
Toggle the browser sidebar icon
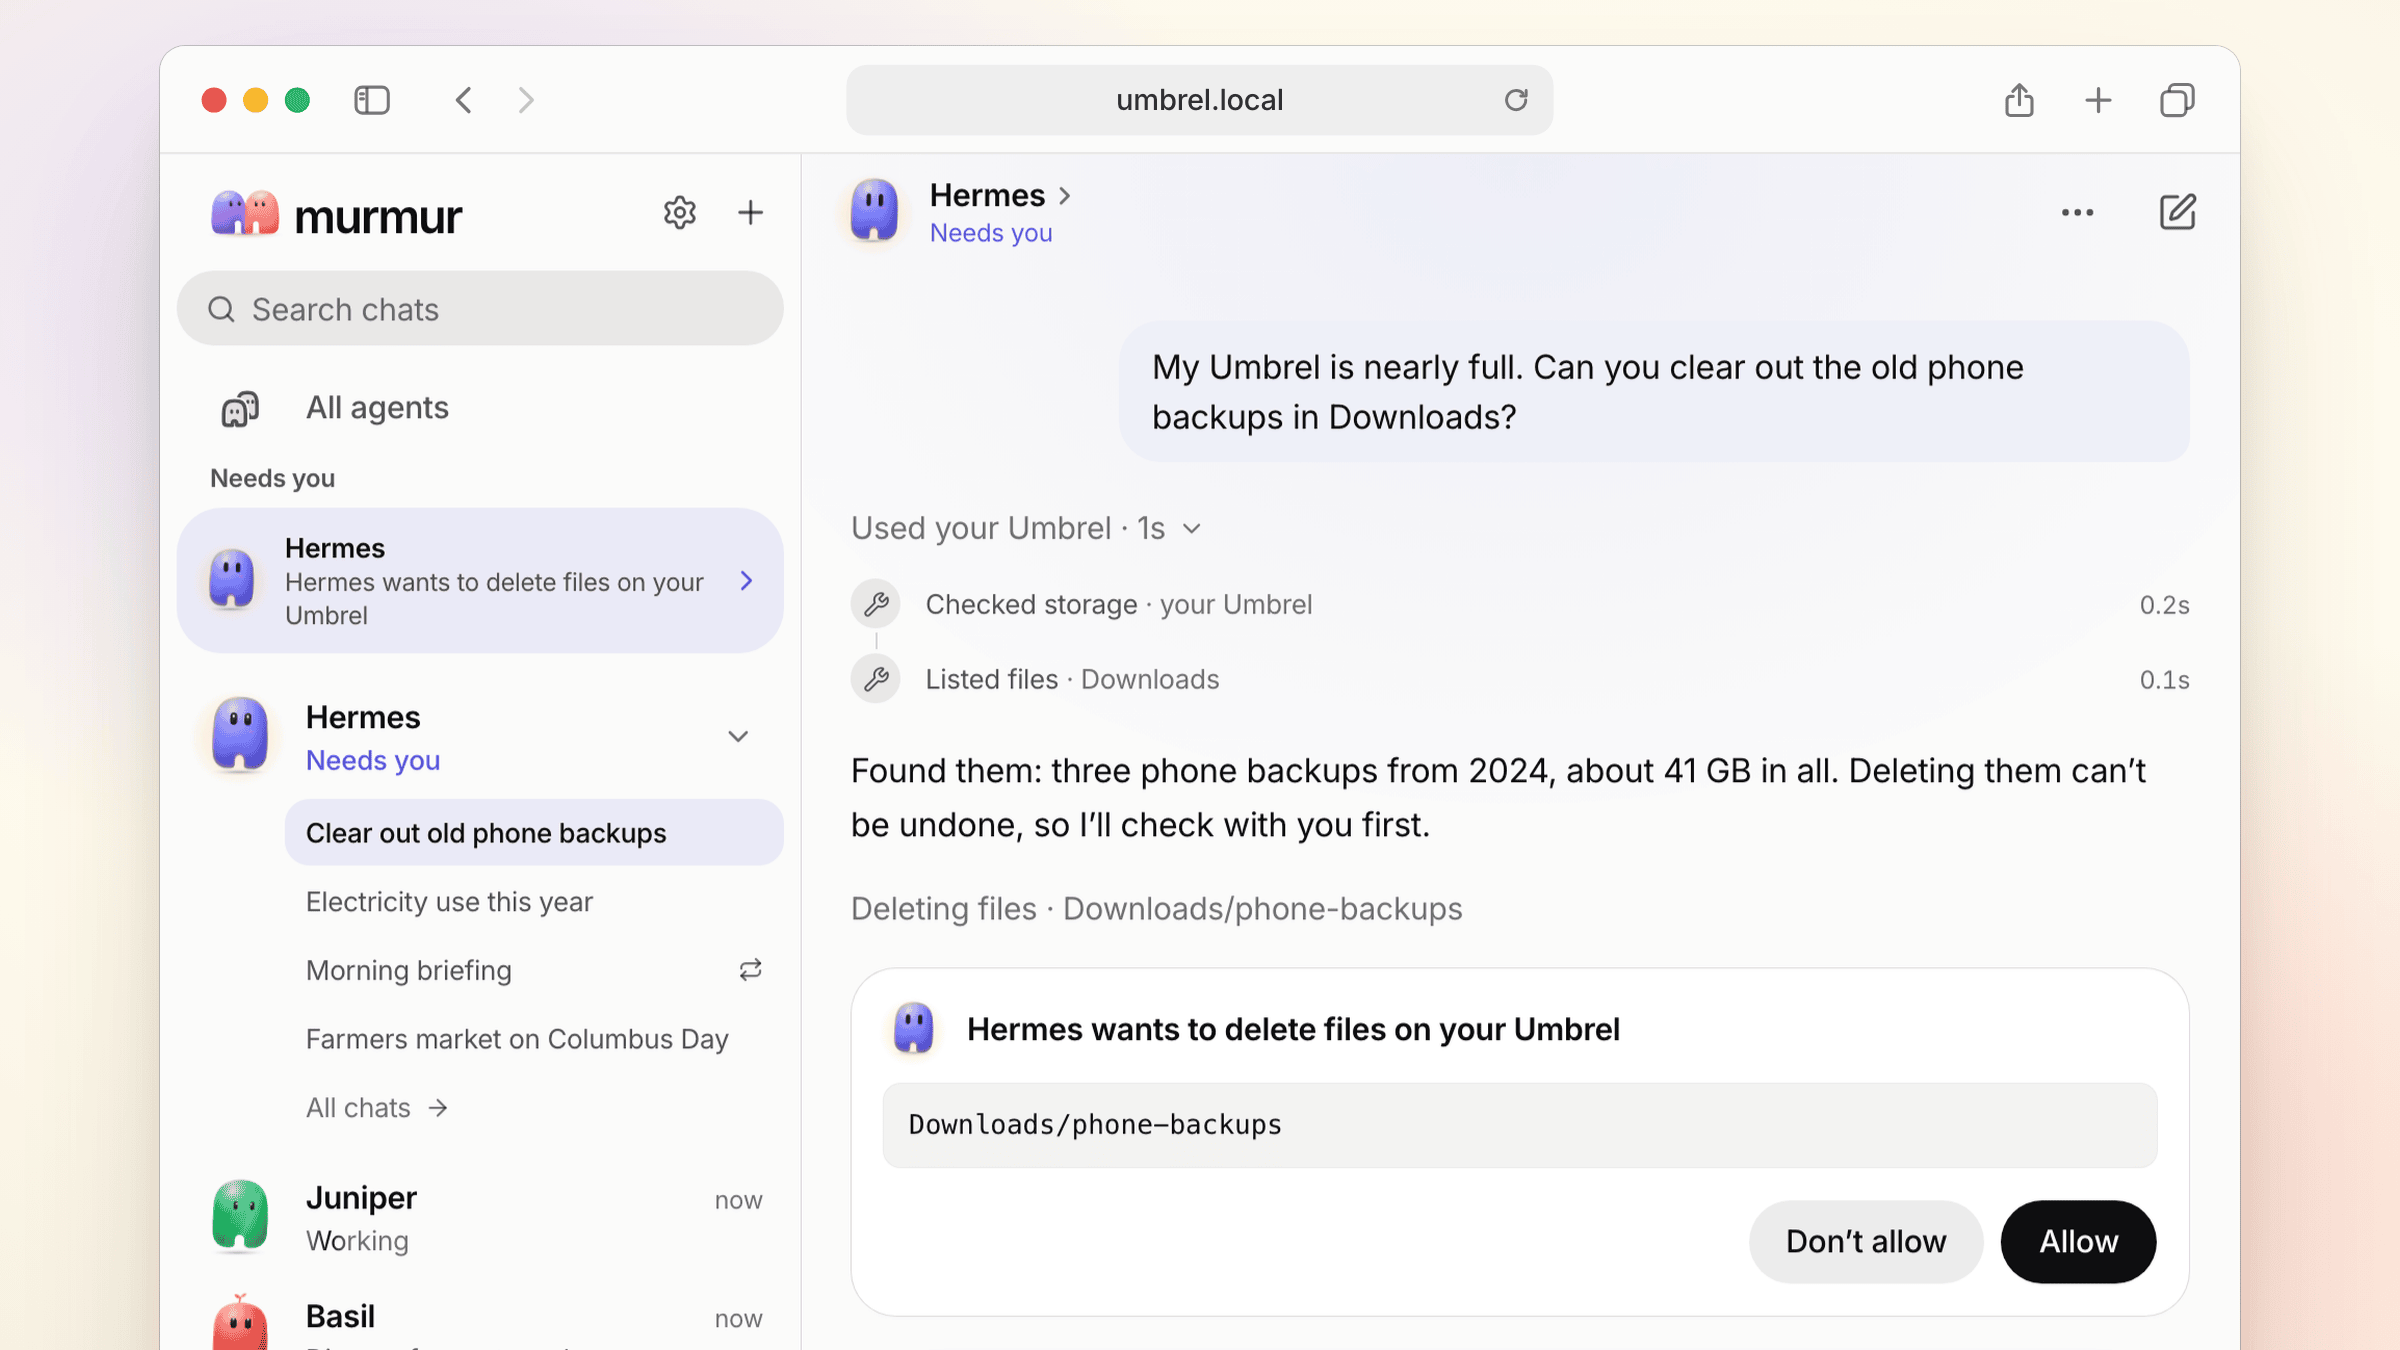click(x=372, y=100)
